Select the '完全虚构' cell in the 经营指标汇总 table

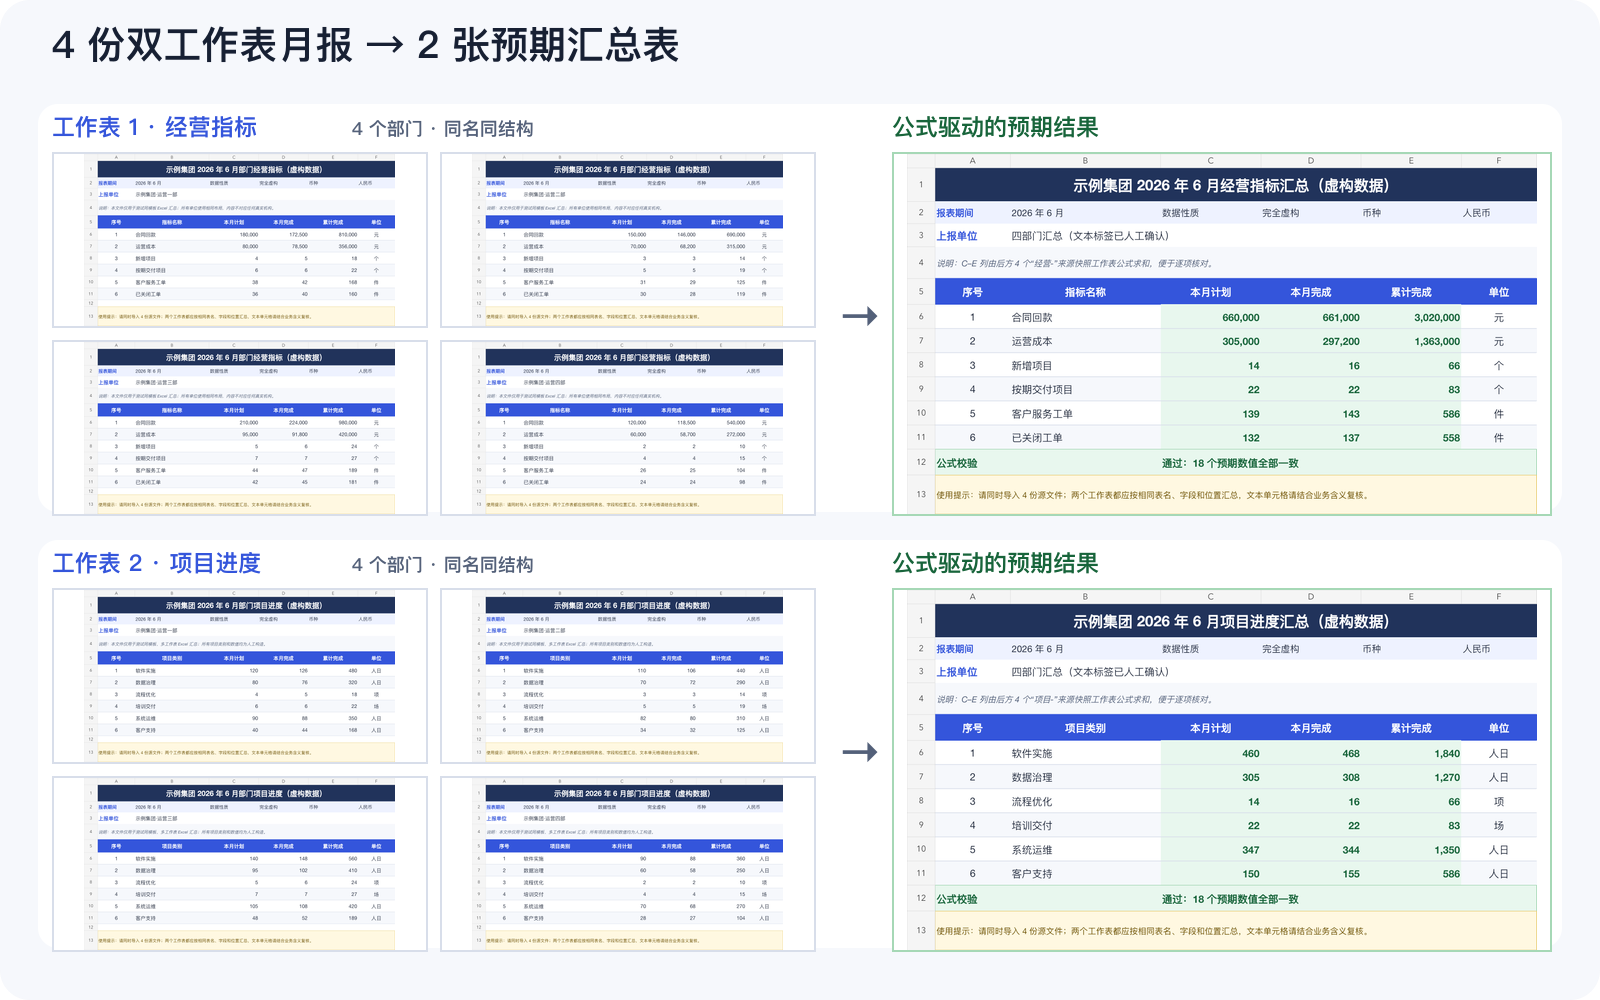point(1280,213)
